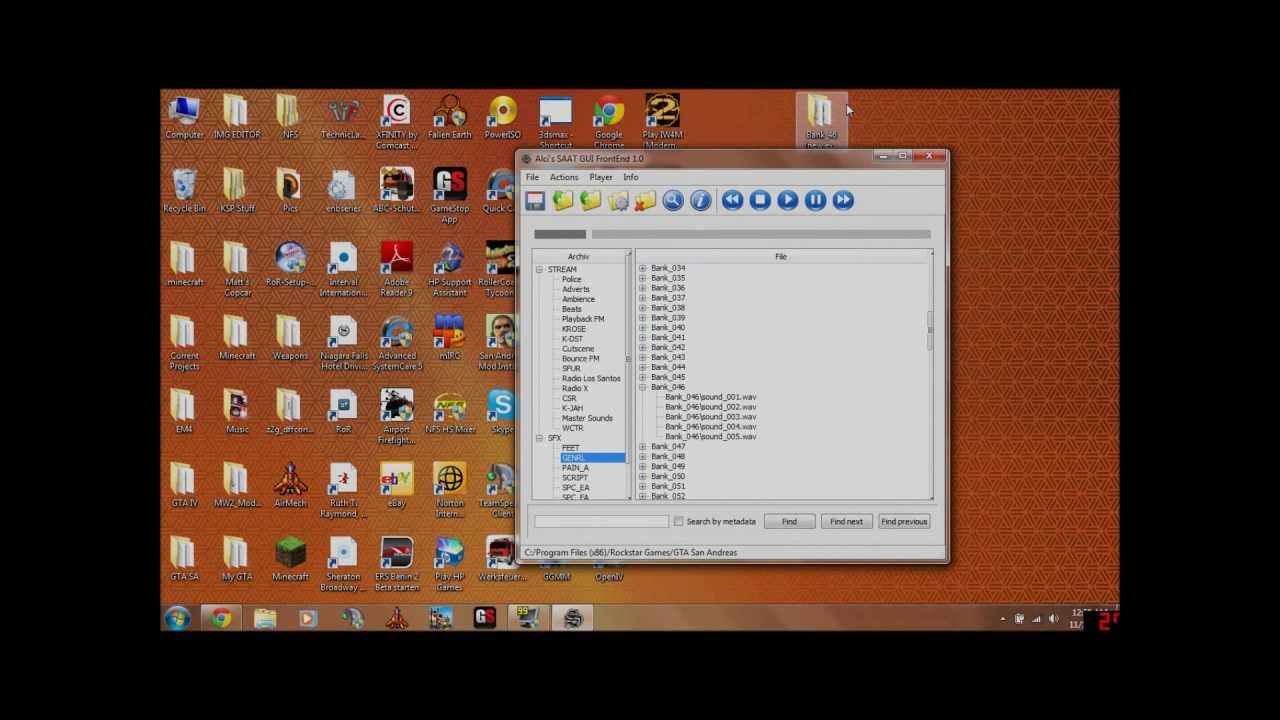The image size is (1280, 720).
Task: Click the Find button
Action: click(789, 521)
